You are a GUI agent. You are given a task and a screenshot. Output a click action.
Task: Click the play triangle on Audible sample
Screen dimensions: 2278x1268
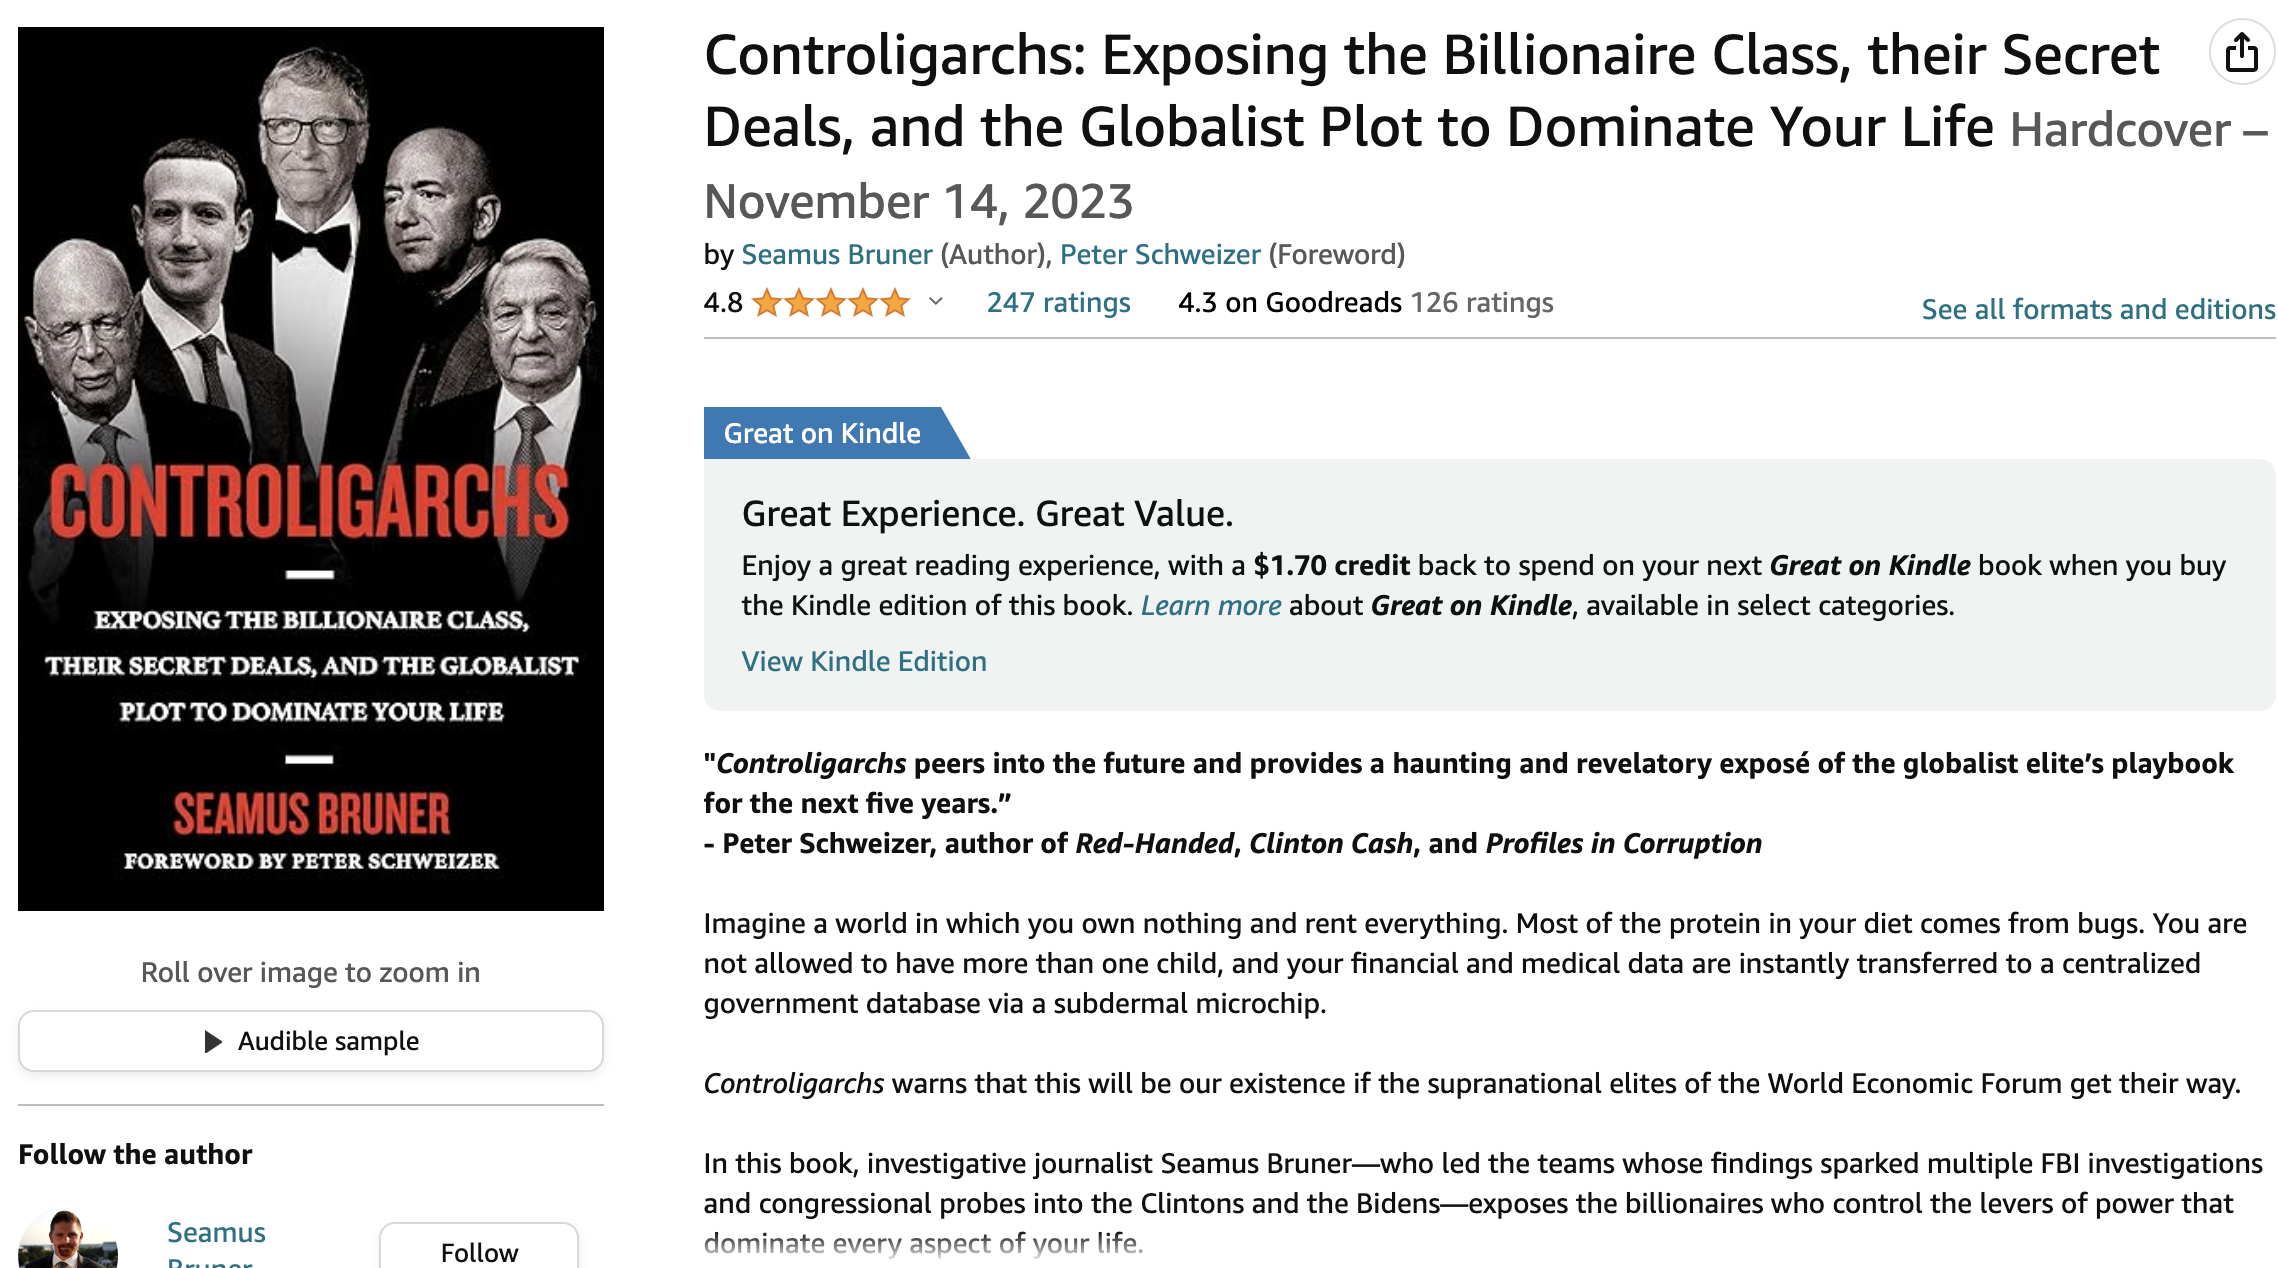213,1041
